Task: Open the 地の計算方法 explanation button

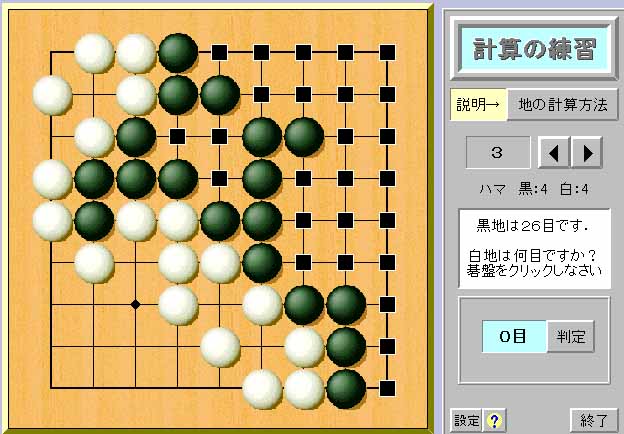Action: click(563, 105)
